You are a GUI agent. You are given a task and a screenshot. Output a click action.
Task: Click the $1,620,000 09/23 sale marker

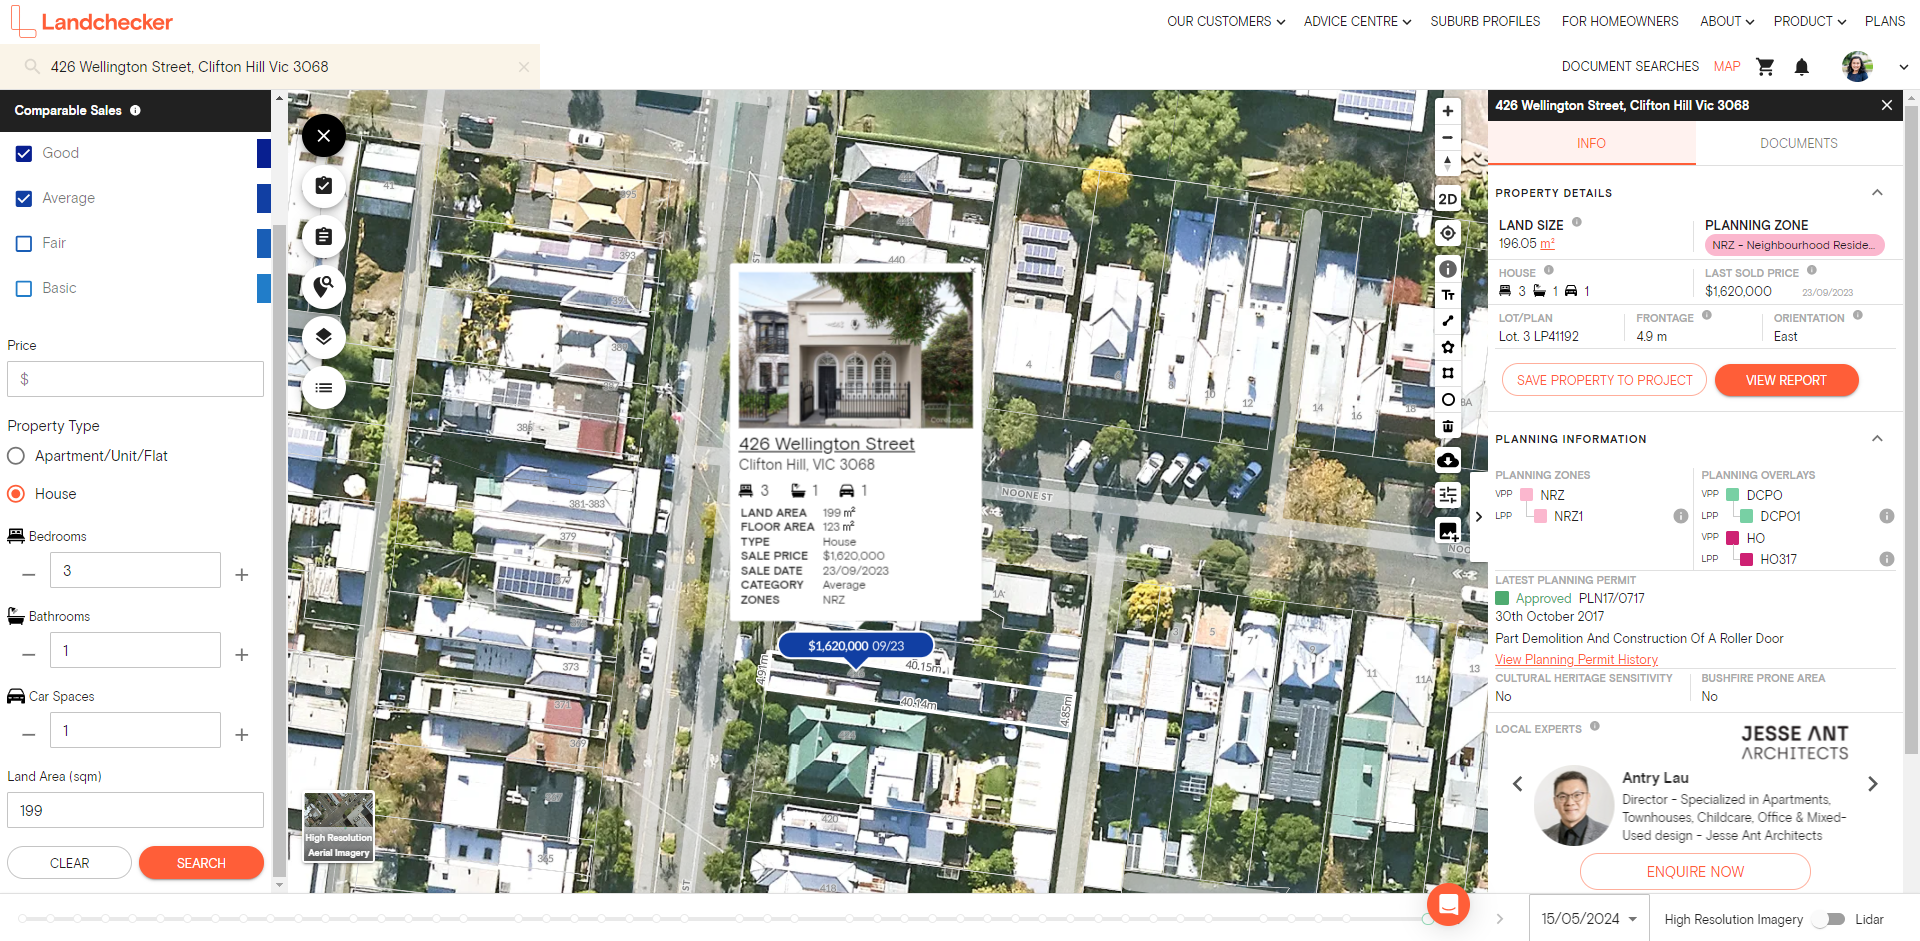pos(856,646)
